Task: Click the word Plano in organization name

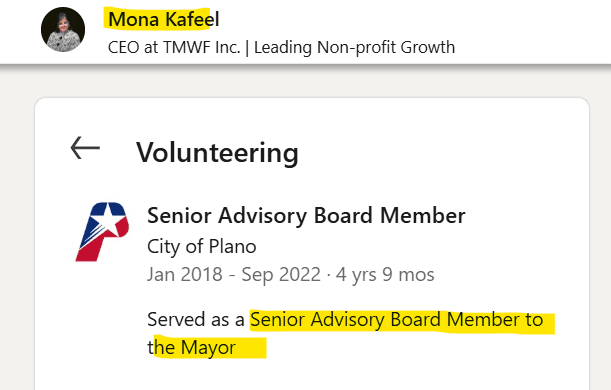Action: 233,247
